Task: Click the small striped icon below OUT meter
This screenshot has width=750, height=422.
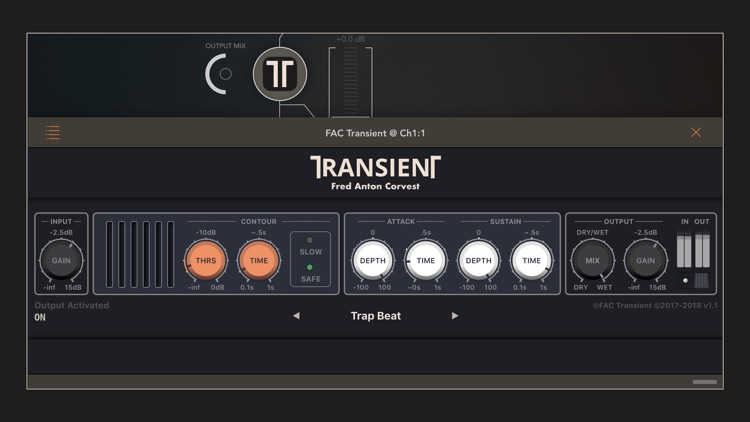Action: tap(702, 280)
